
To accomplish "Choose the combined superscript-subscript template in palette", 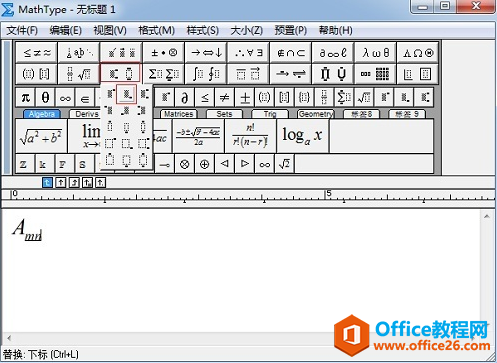I will point(144,94).
